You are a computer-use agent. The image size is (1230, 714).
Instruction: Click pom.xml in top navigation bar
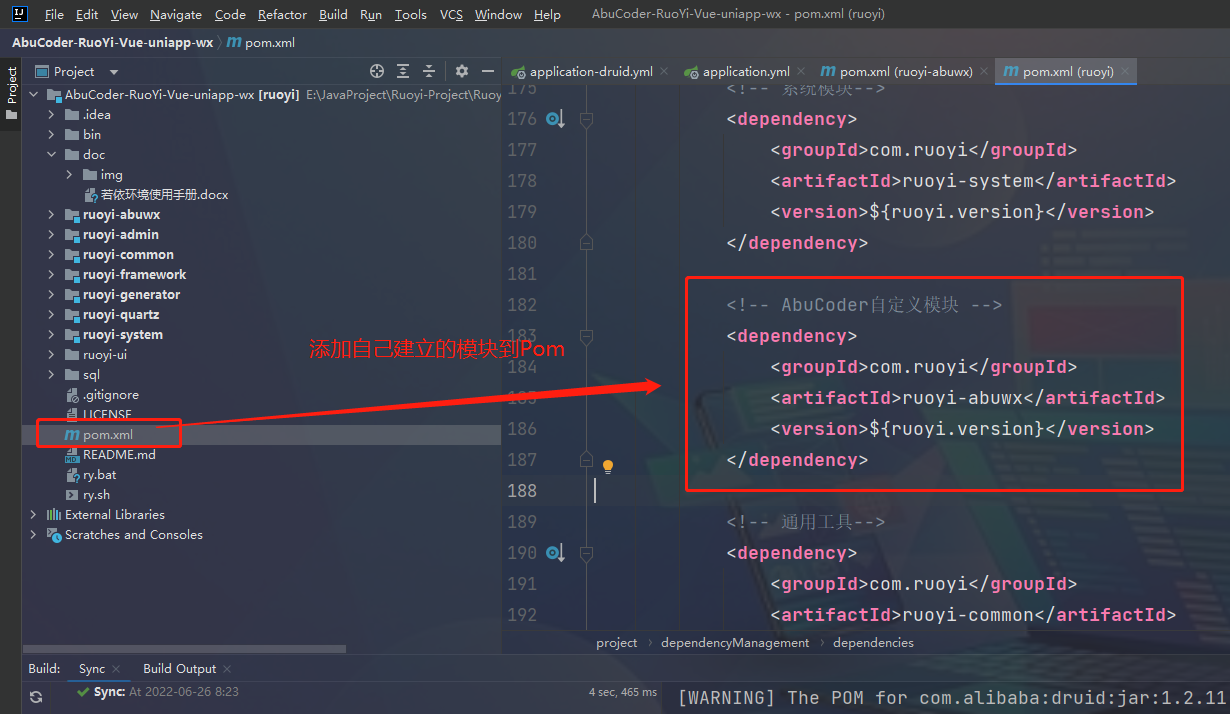pos(262,43)
